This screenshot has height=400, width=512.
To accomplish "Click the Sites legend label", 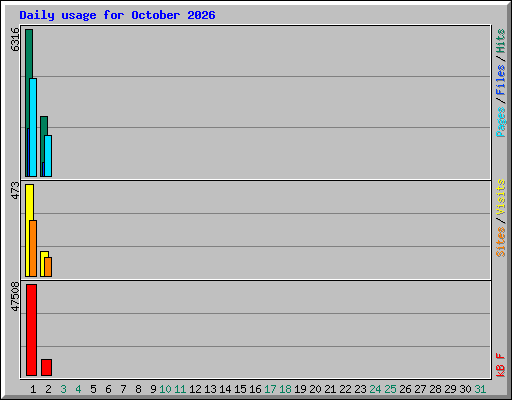I will coord(501,242).
